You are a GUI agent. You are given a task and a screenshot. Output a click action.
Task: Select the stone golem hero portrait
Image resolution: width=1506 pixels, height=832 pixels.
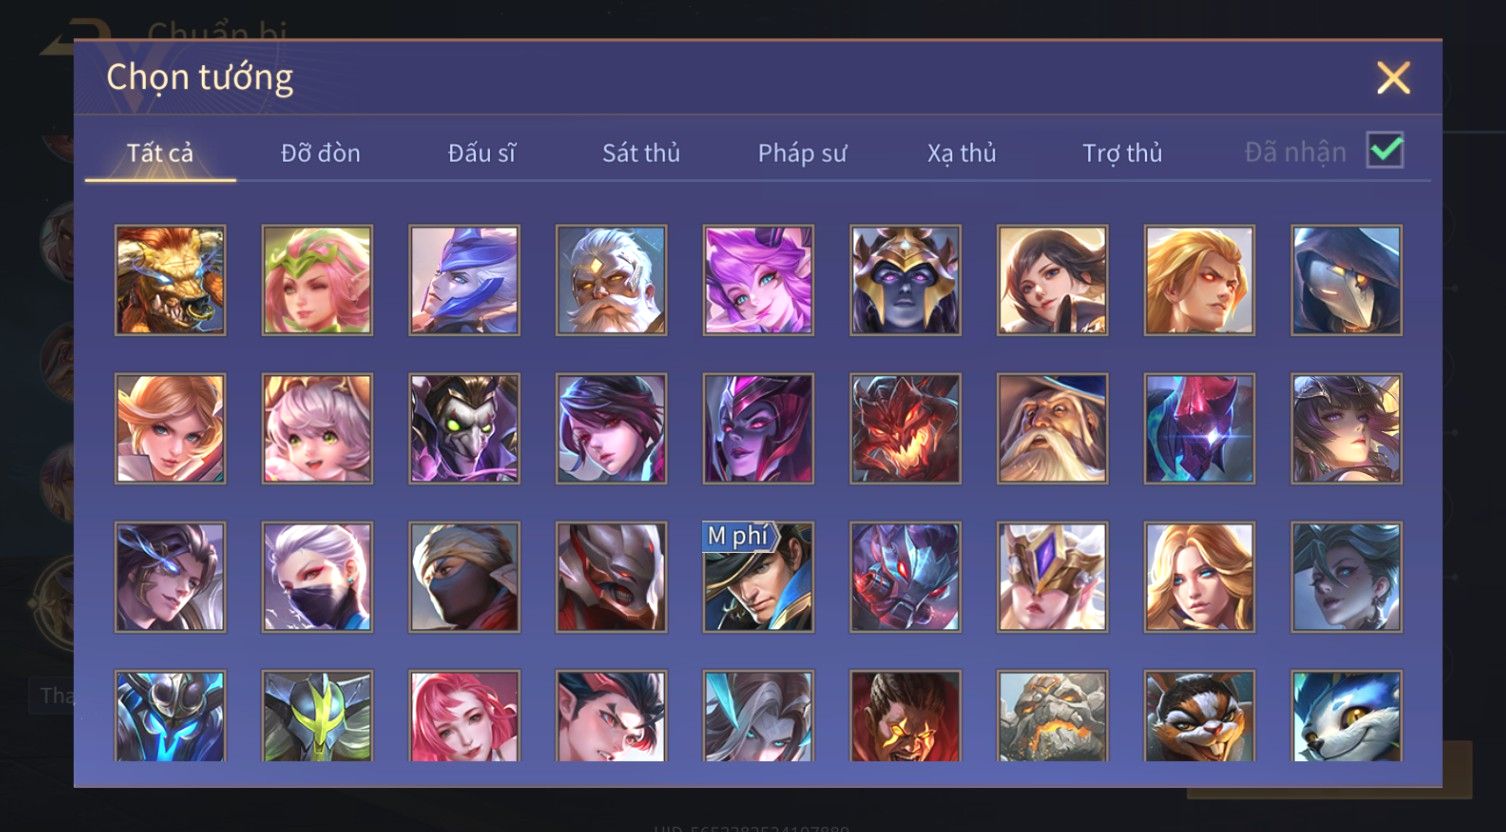coord(1052,716)
